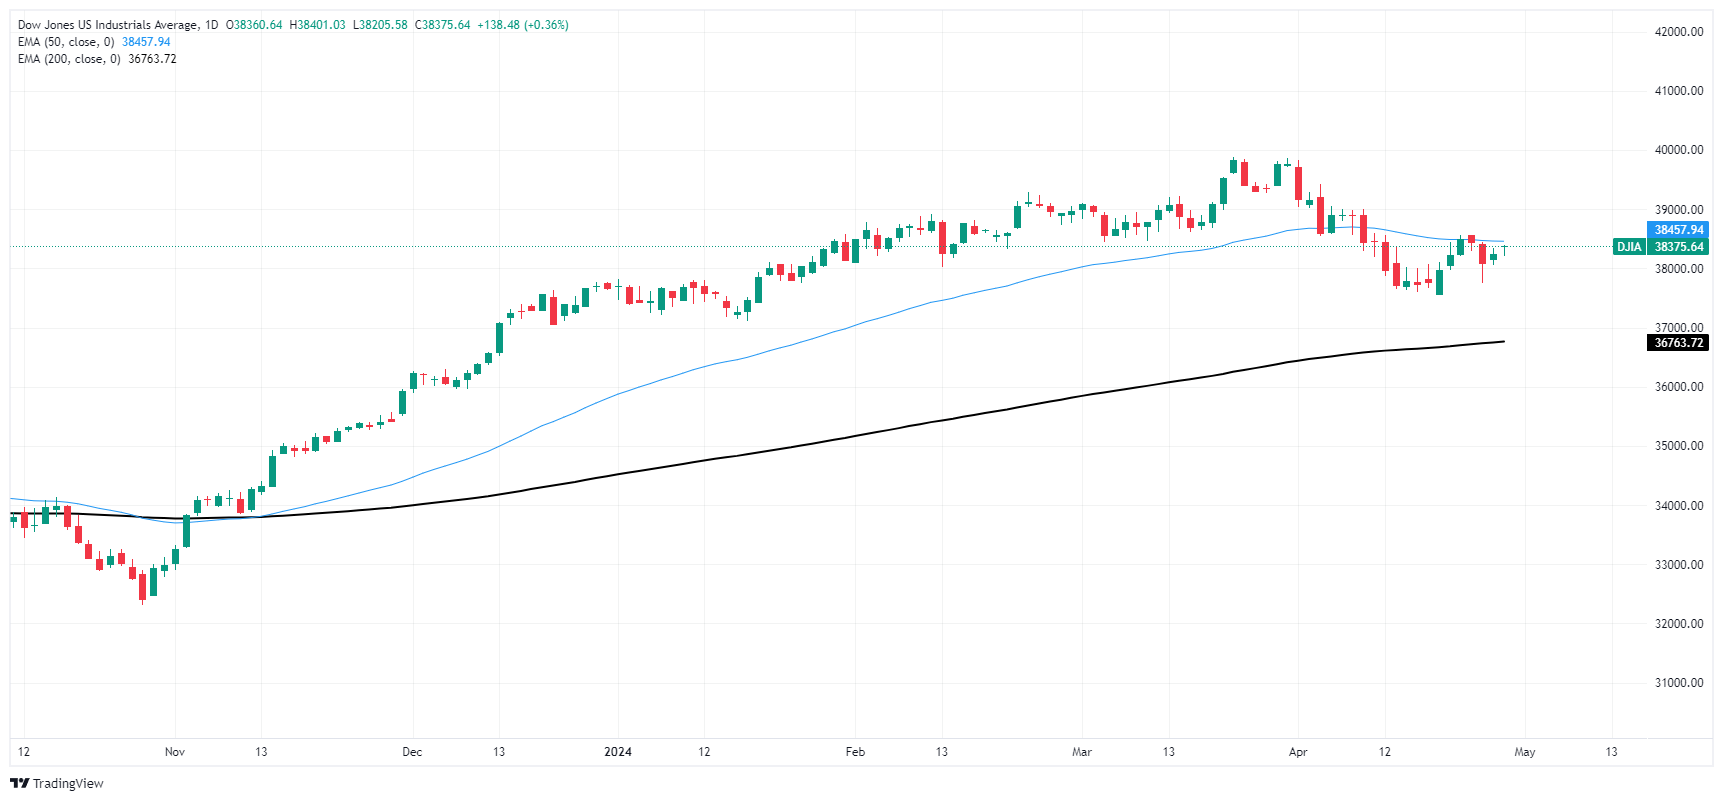Open the TradingView text link
Viewport: 1723px width, 801px height.
[68, 783]
